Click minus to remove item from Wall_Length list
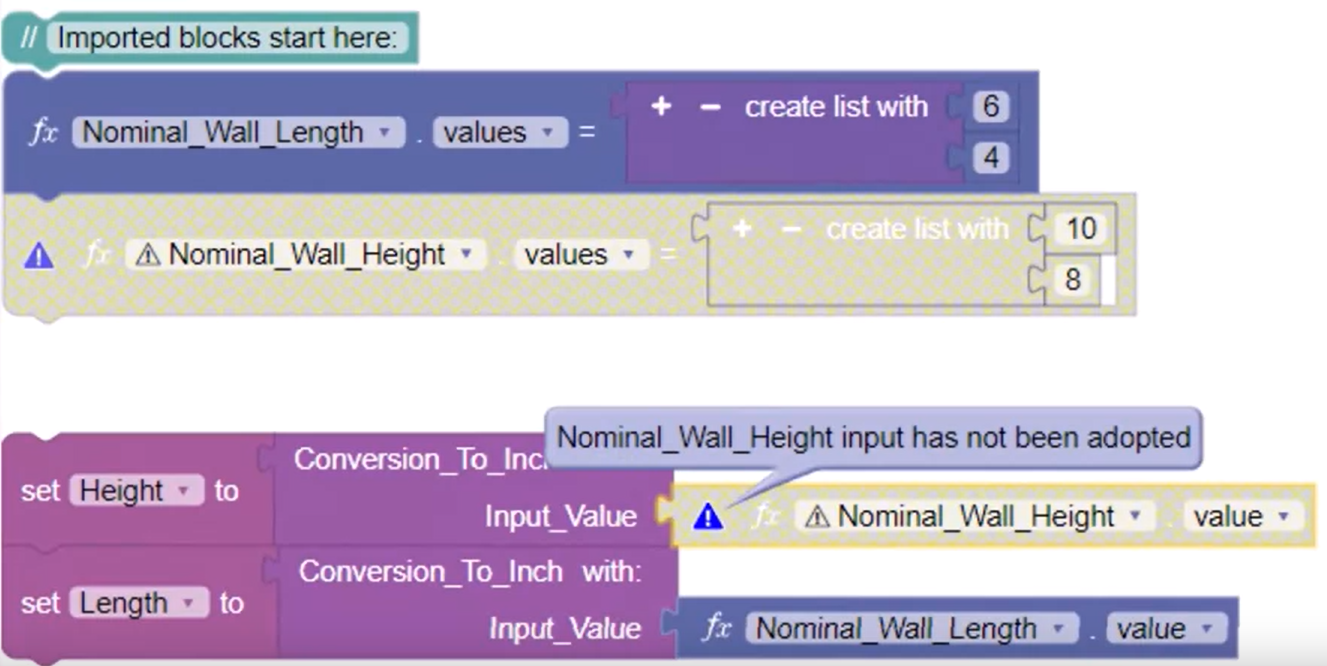The width and height of the screenshot is (1327, 666). (x=710, y=106)
